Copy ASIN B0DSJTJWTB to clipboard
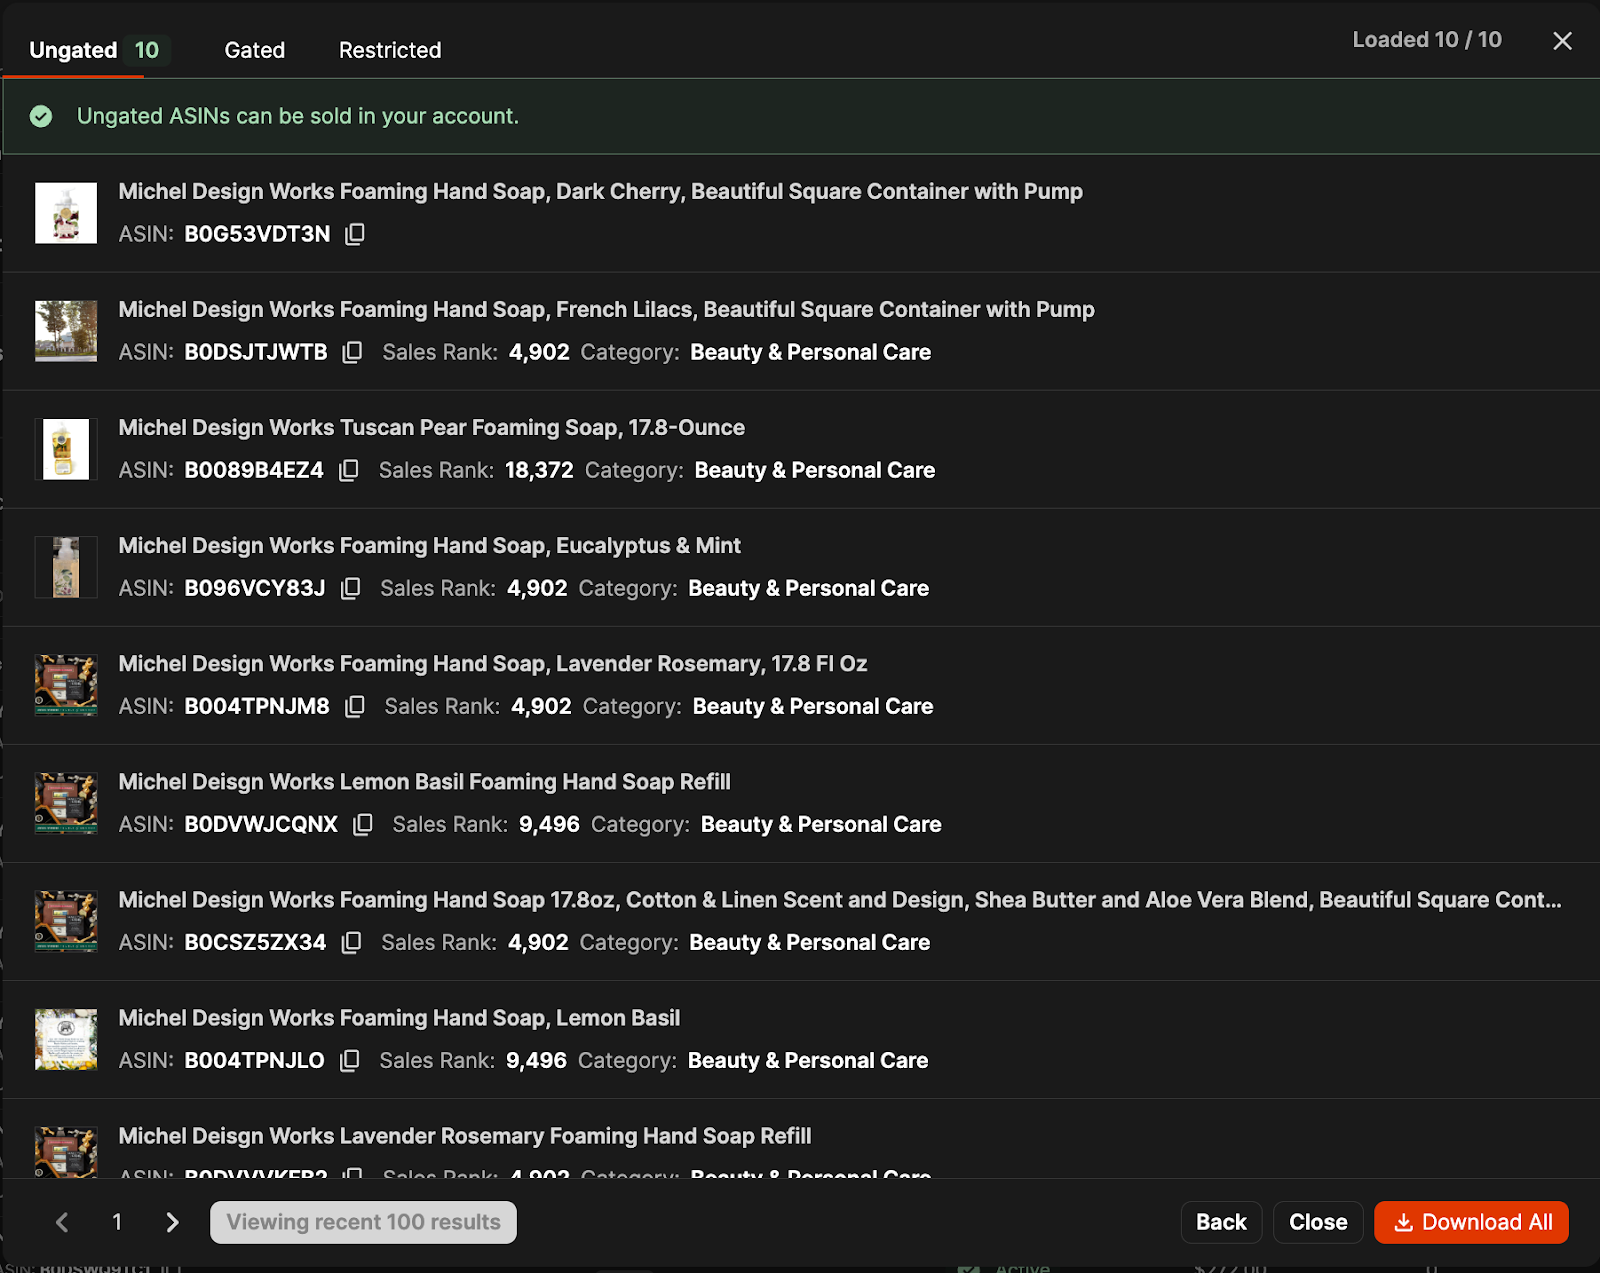 352,352
